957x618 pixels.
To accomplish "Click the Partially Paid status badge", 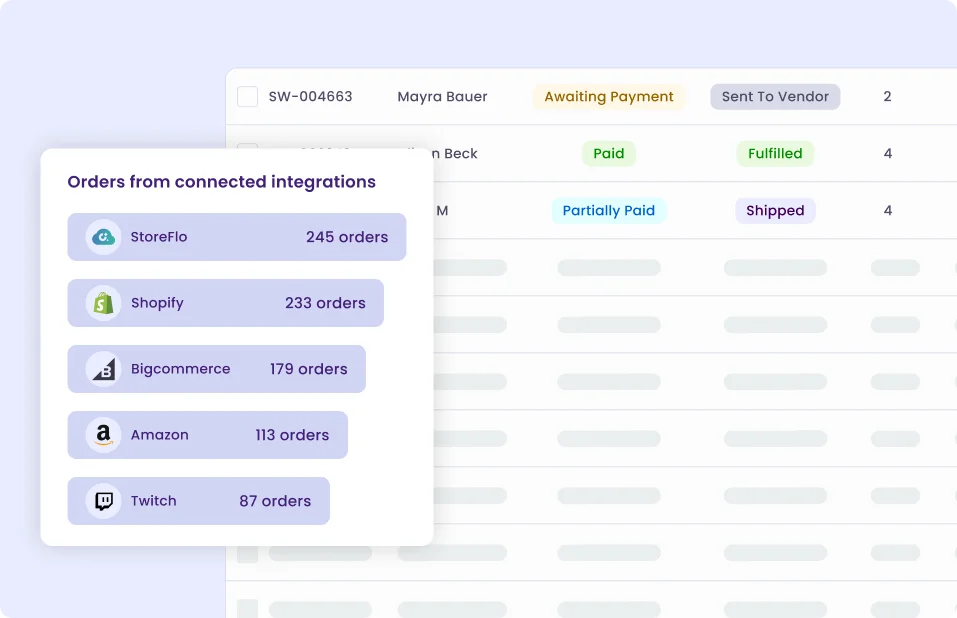I will coord(609,210).
